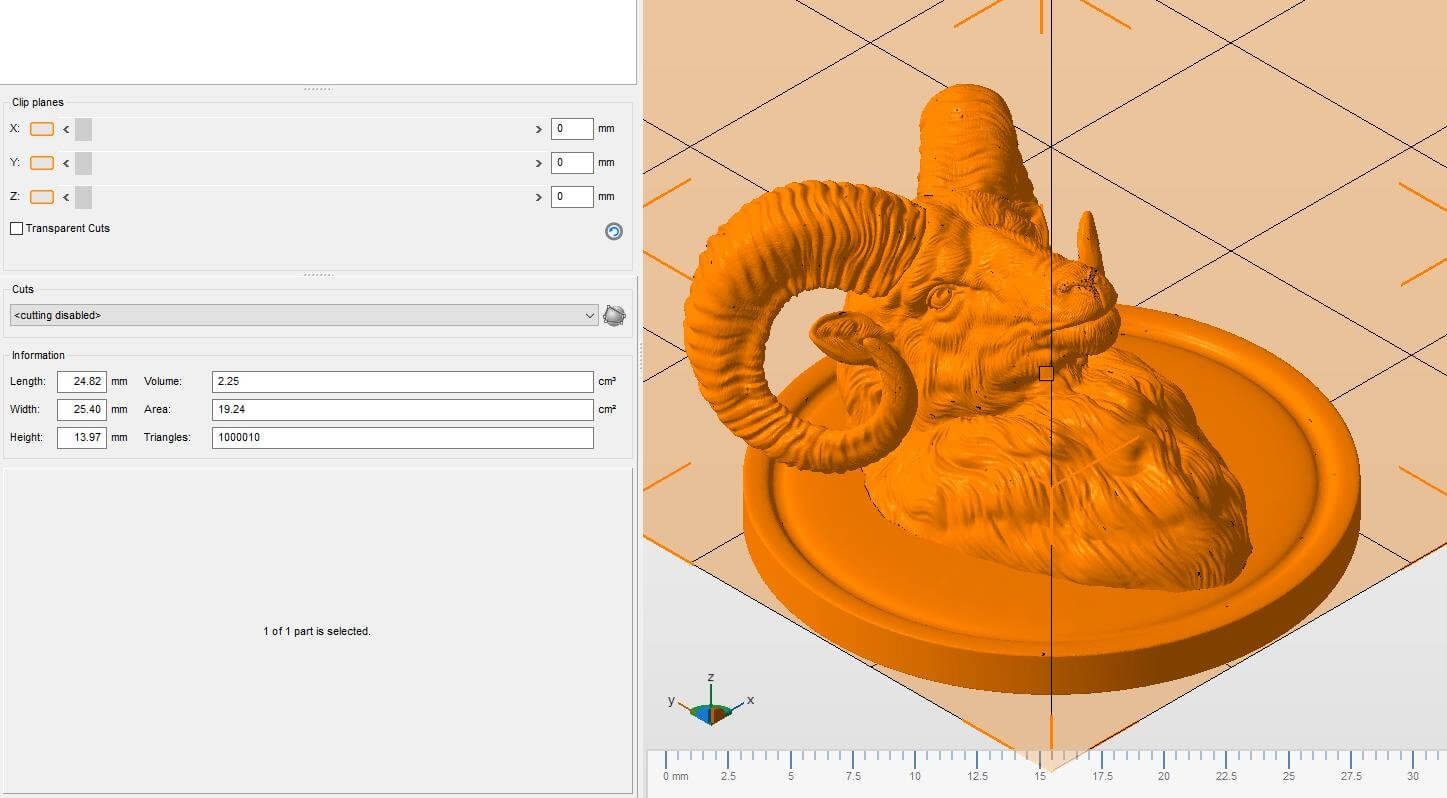The image size is (1447, 798).
Task: Click the X clip plane mm input field
Action: click(x=572, y=129)
